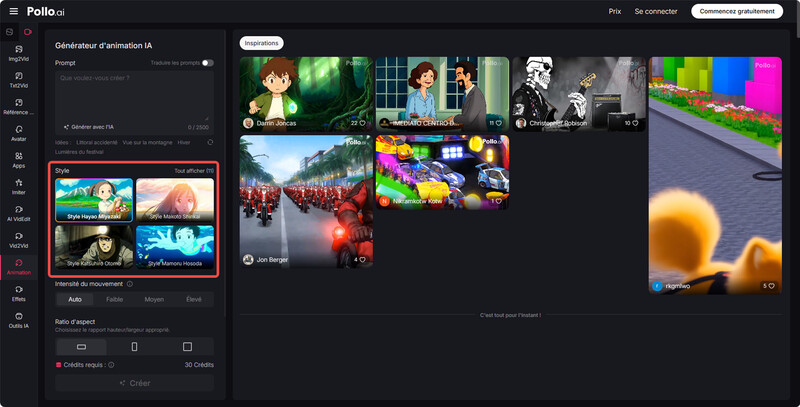This screenshot has height=407, width=800.
Task: Select the Style Makoto Shinkai thumbnail
Action: pos(175,200)
